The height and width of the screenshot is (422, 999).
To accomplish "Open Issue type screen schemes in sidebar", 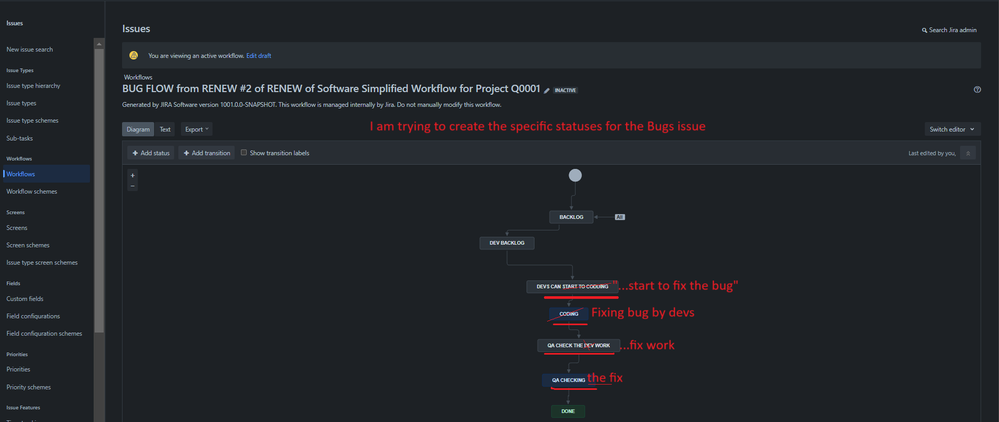I will [42, 263].
